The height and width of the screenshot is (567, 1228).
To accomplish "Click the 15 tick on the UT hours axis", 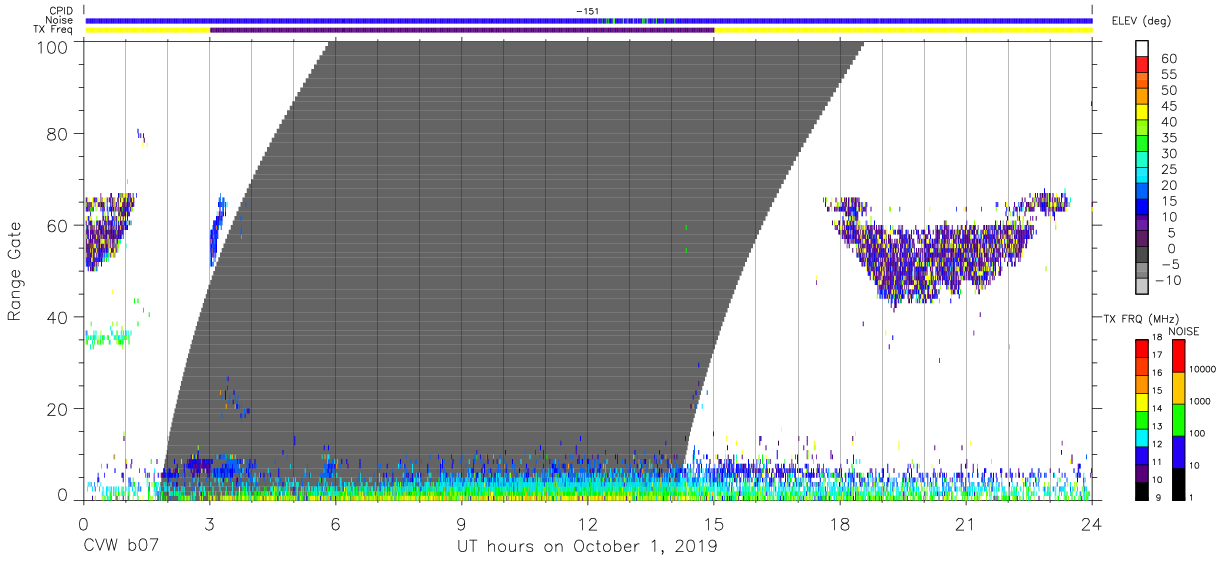I will (x=714, y=524).
